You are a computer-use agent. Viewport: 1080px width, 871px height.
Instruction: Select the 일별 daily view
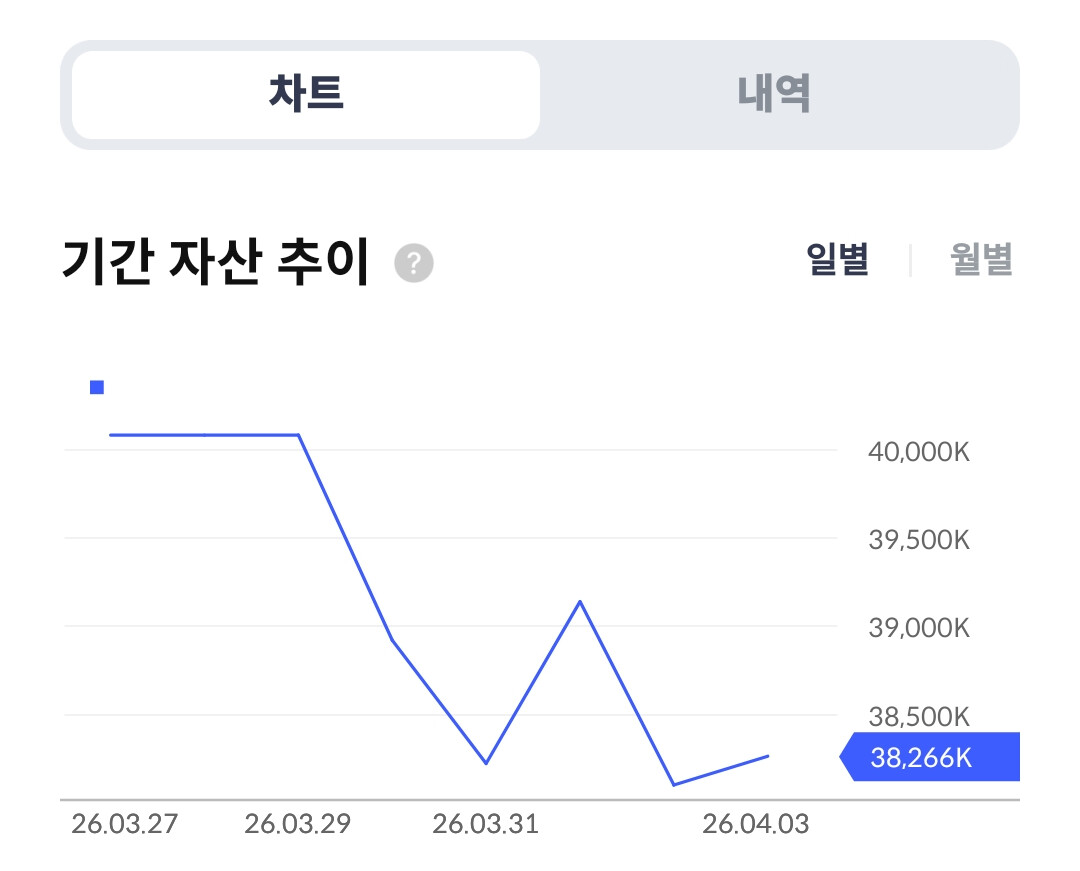(837, 260)
